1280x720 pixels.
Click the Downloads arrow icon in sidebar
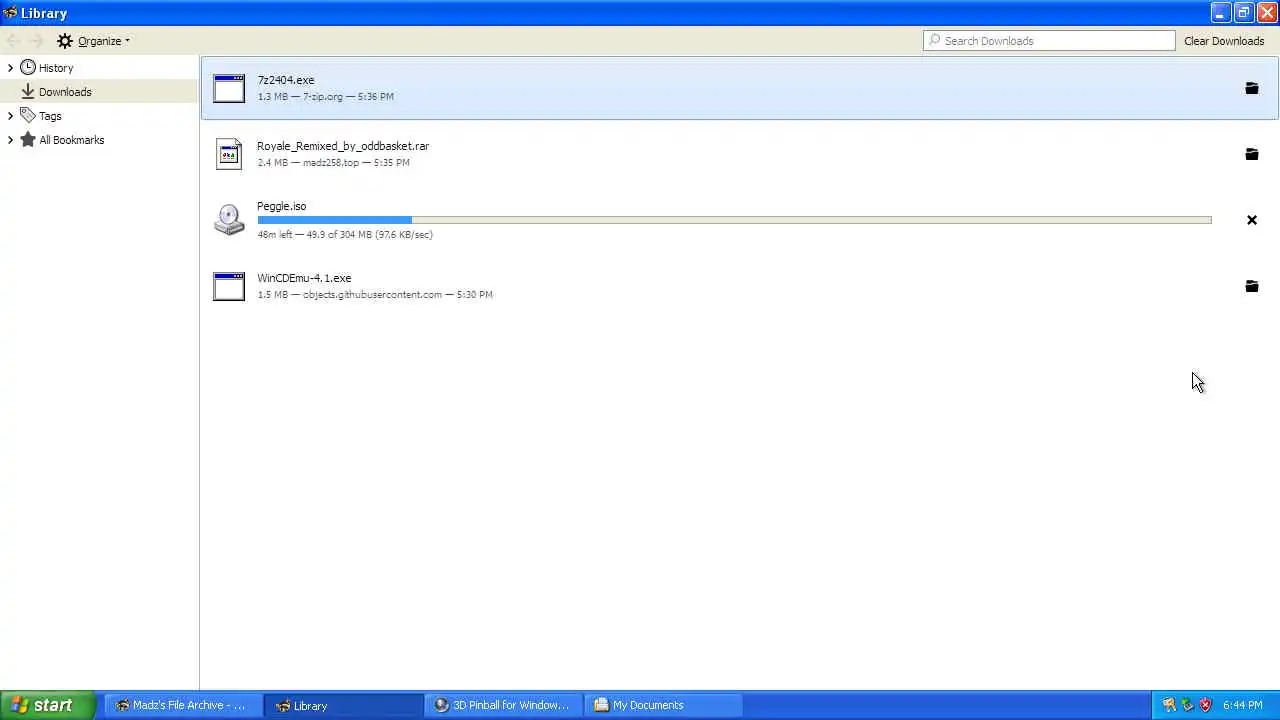pyautogui.click(x=28, y=92)
